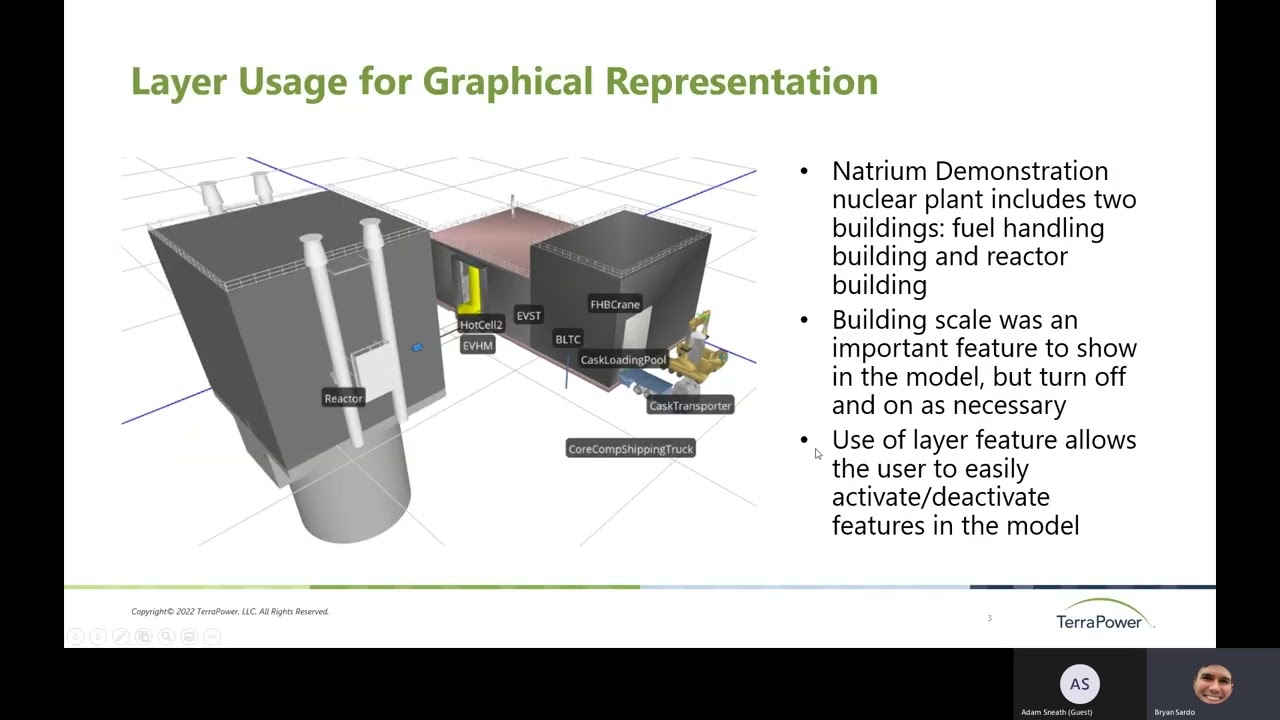
Task: Click the Bryan Sardo participant photo
Action: pos(1213,684)
